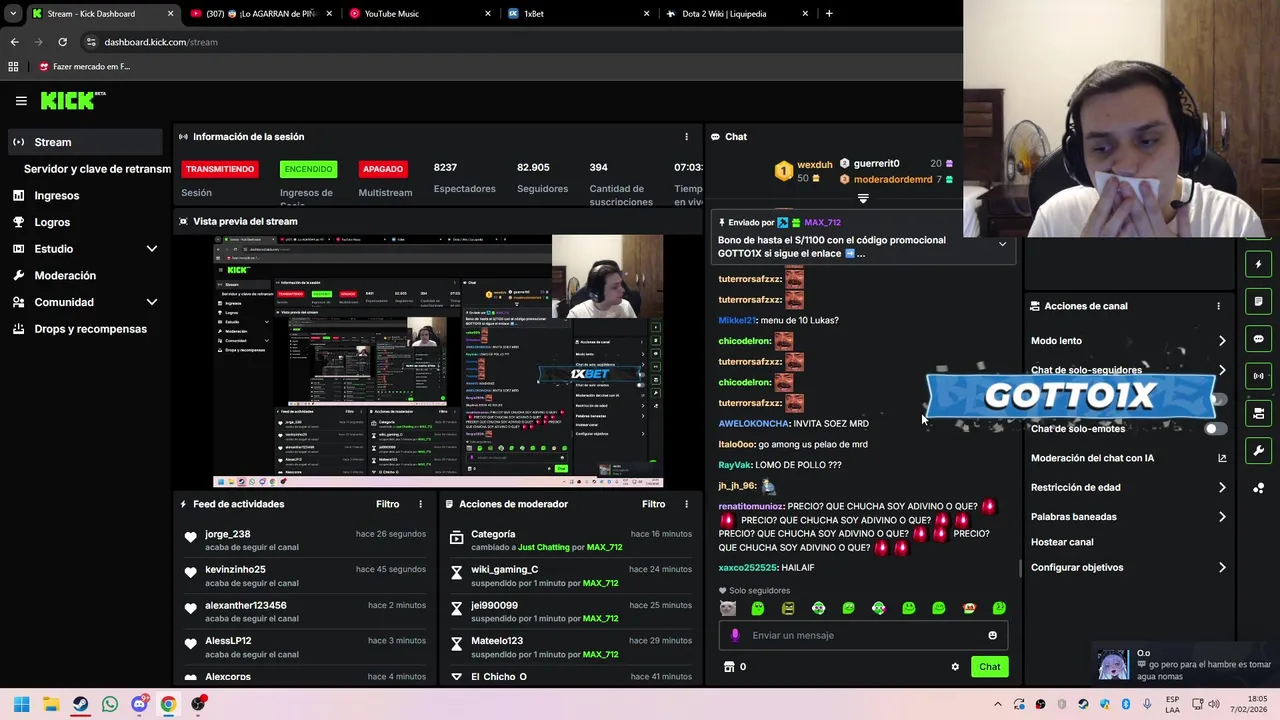Open File Explorer from the taskbar
The height and width of the screenshot is (720, 1280).
[x=51, y=704]
